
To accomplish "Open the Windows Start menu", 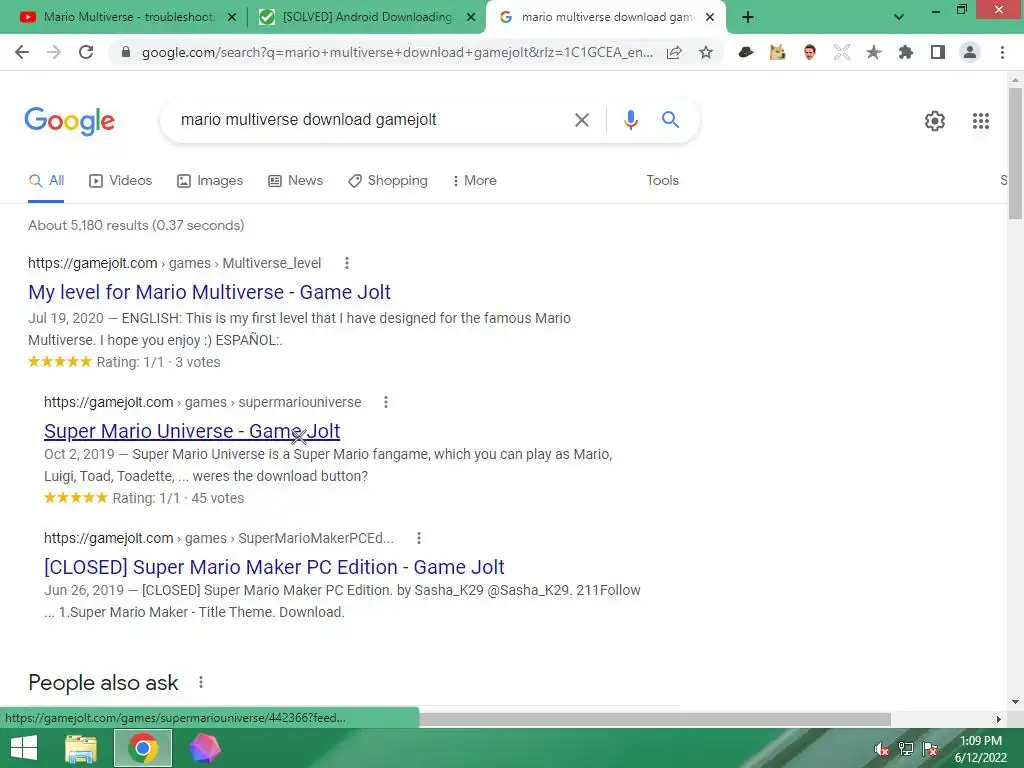I will pos(24,748).
